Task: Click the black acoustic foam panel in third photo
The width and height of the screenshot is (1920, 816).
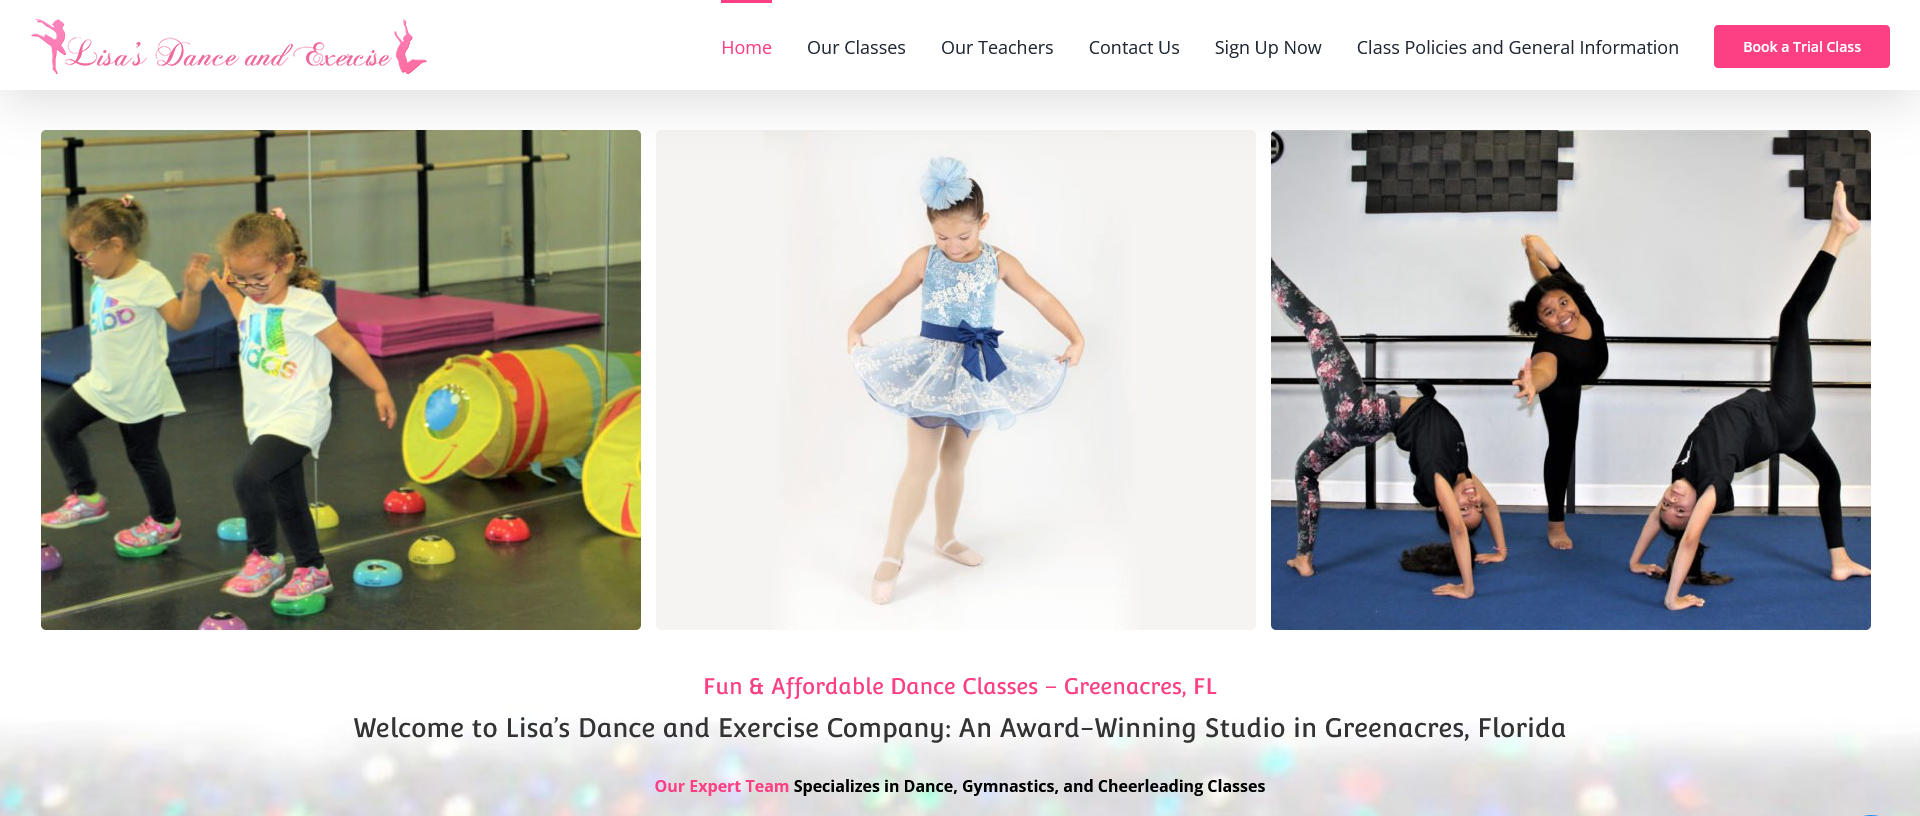Action: (x=1460, y=170)
